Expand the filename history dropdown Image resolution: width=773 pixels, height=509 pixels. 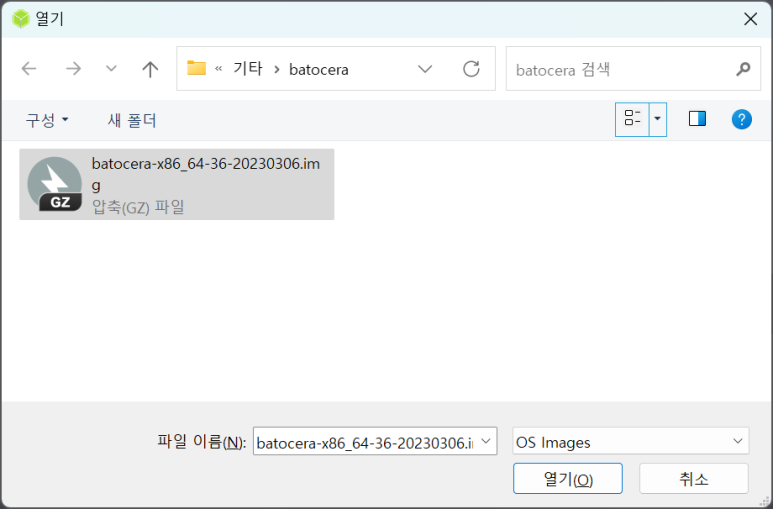pos(486,441)
